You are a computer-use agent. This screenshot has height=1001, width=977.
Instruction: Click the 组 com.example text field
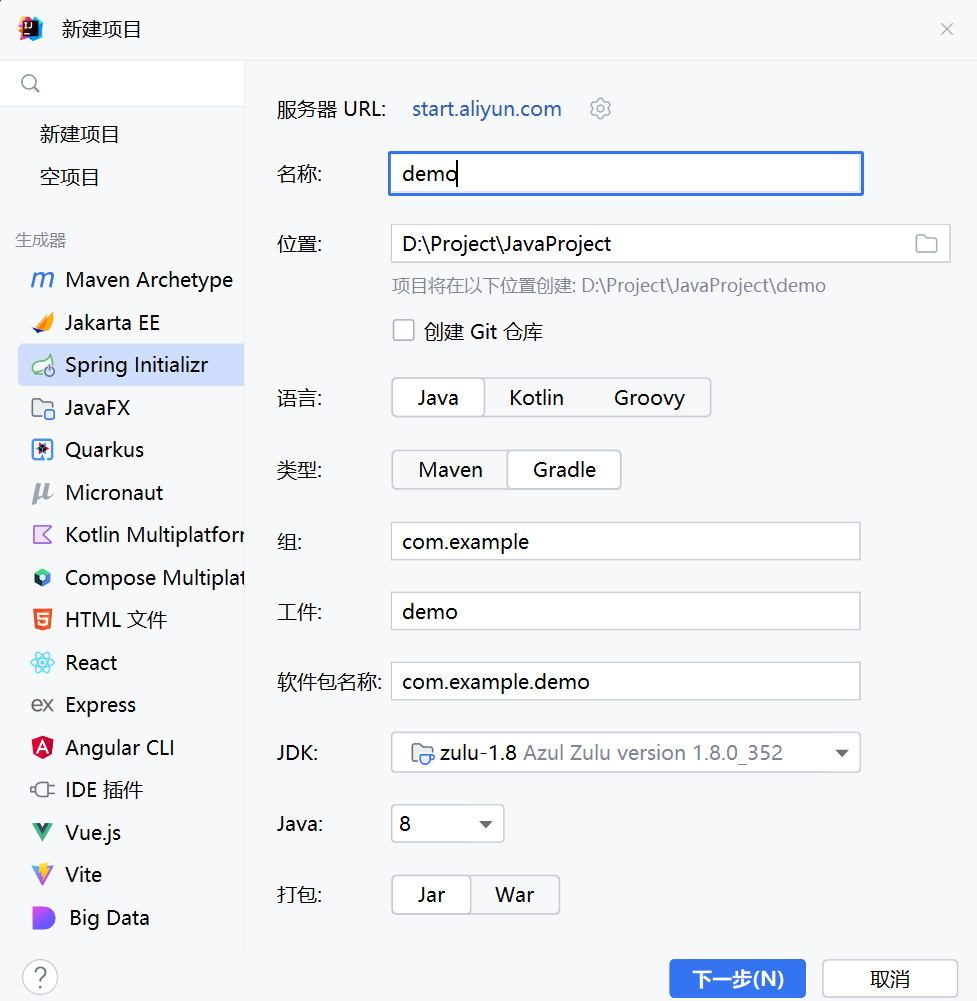[625, 542]
